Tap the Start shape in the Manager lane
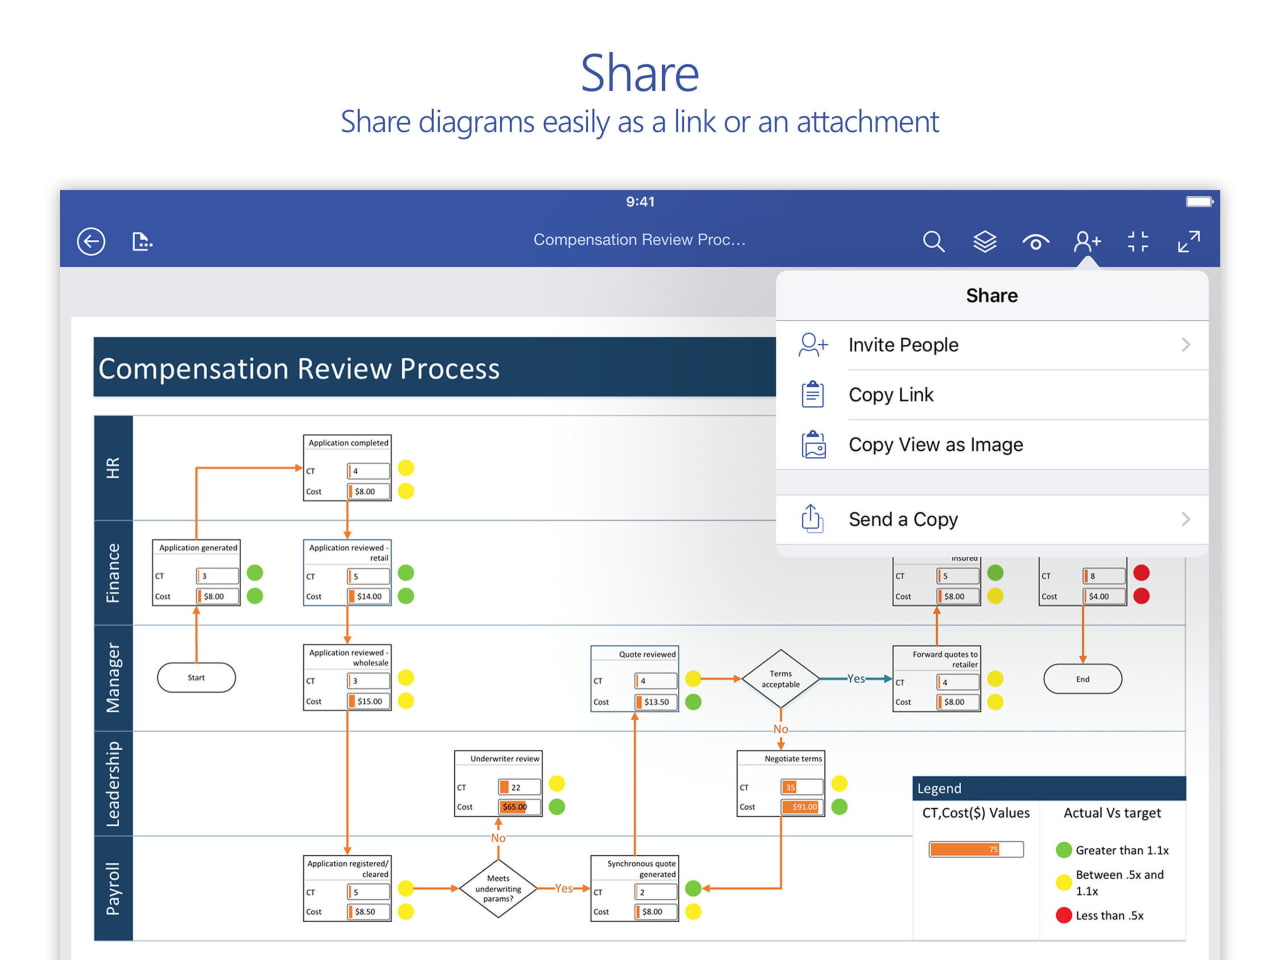The height and width of the screenshot is (960, 1280). [196, 678]
